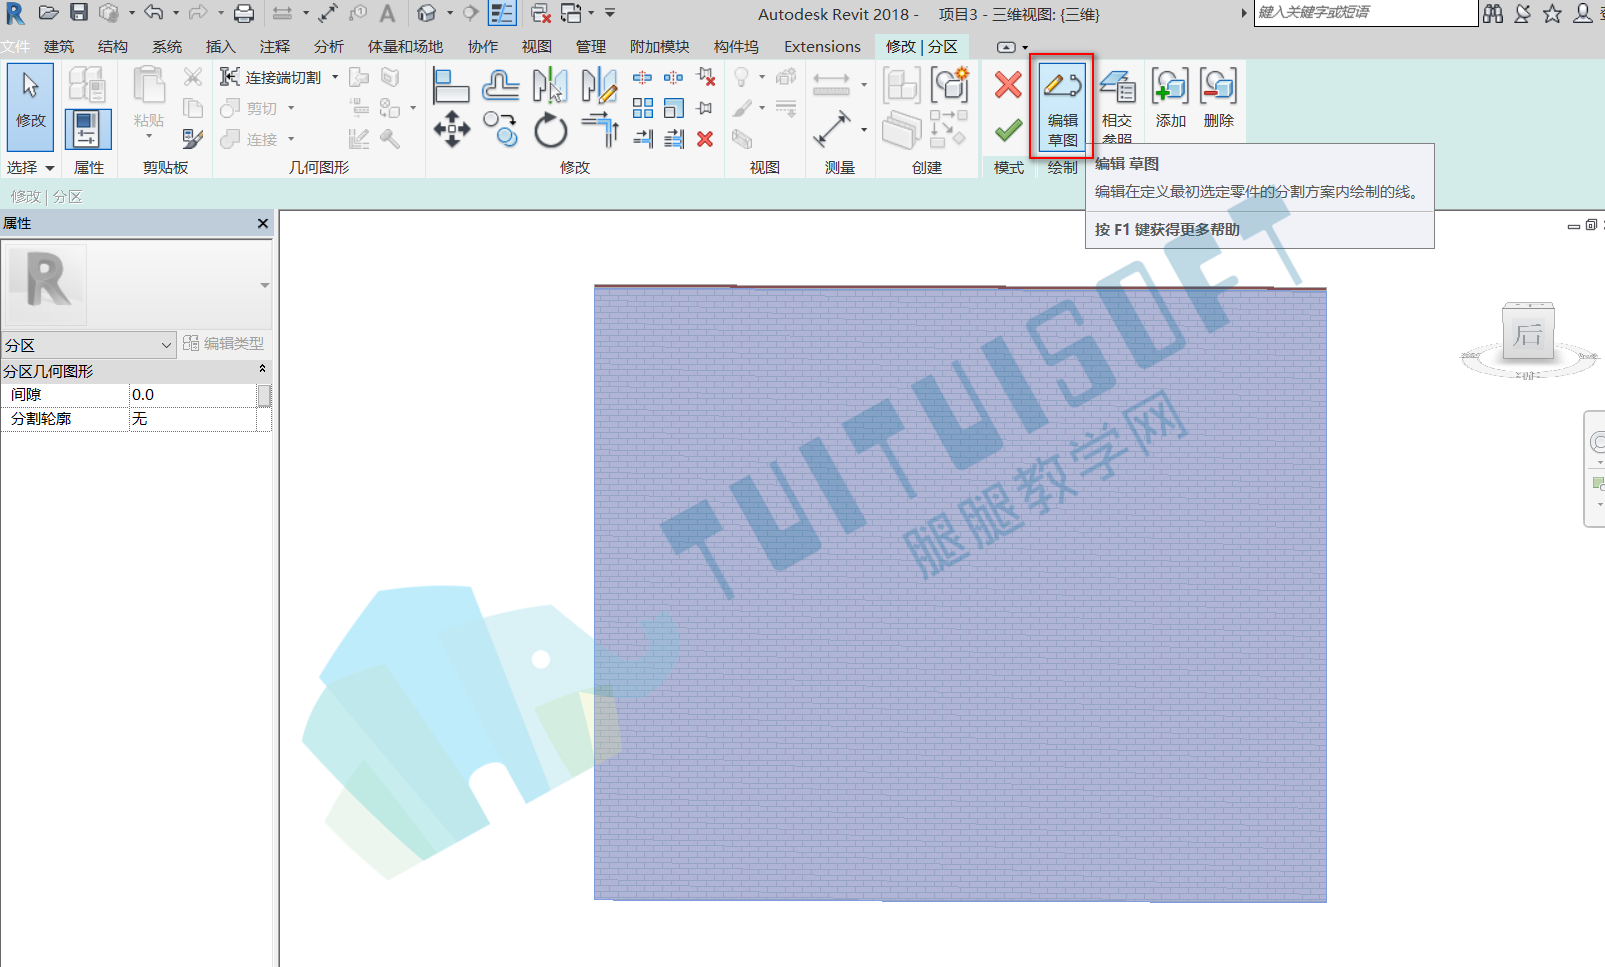
Task: Select the Move tool in Modify panel
Action: 452,129
